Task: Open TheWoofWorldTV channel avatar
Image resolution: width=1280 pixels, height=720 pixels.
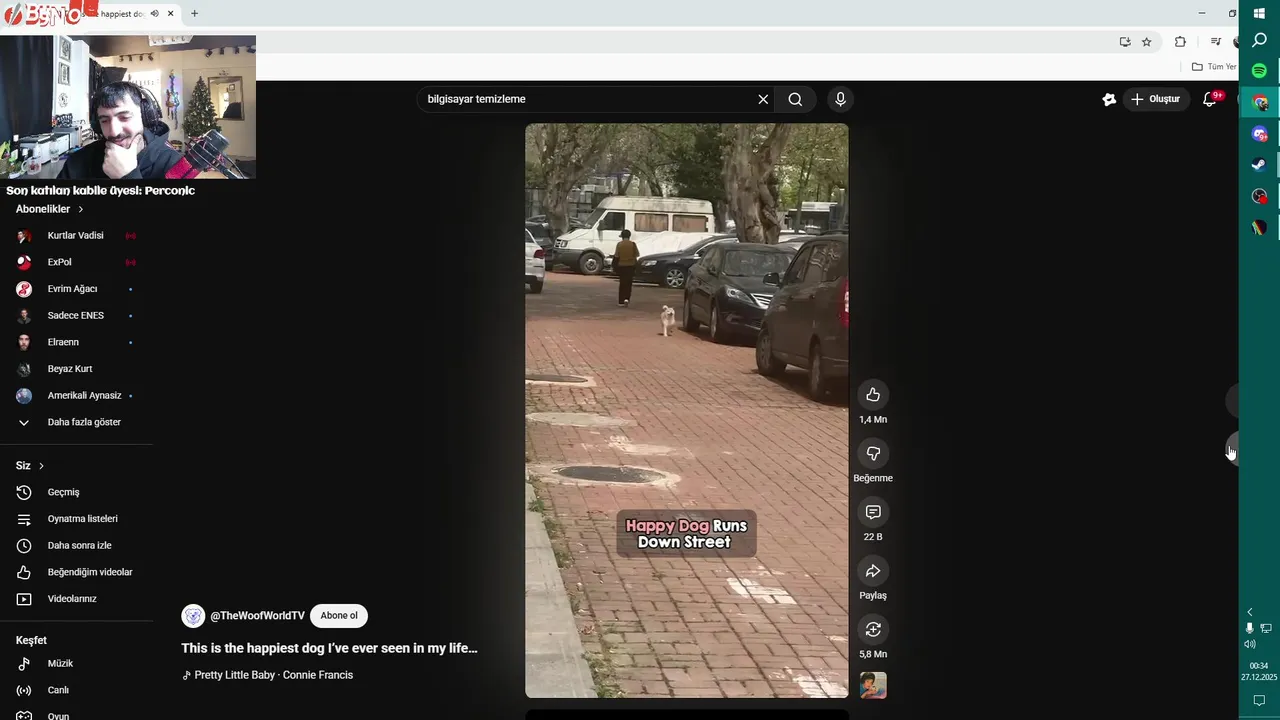Action: point(193,616)
